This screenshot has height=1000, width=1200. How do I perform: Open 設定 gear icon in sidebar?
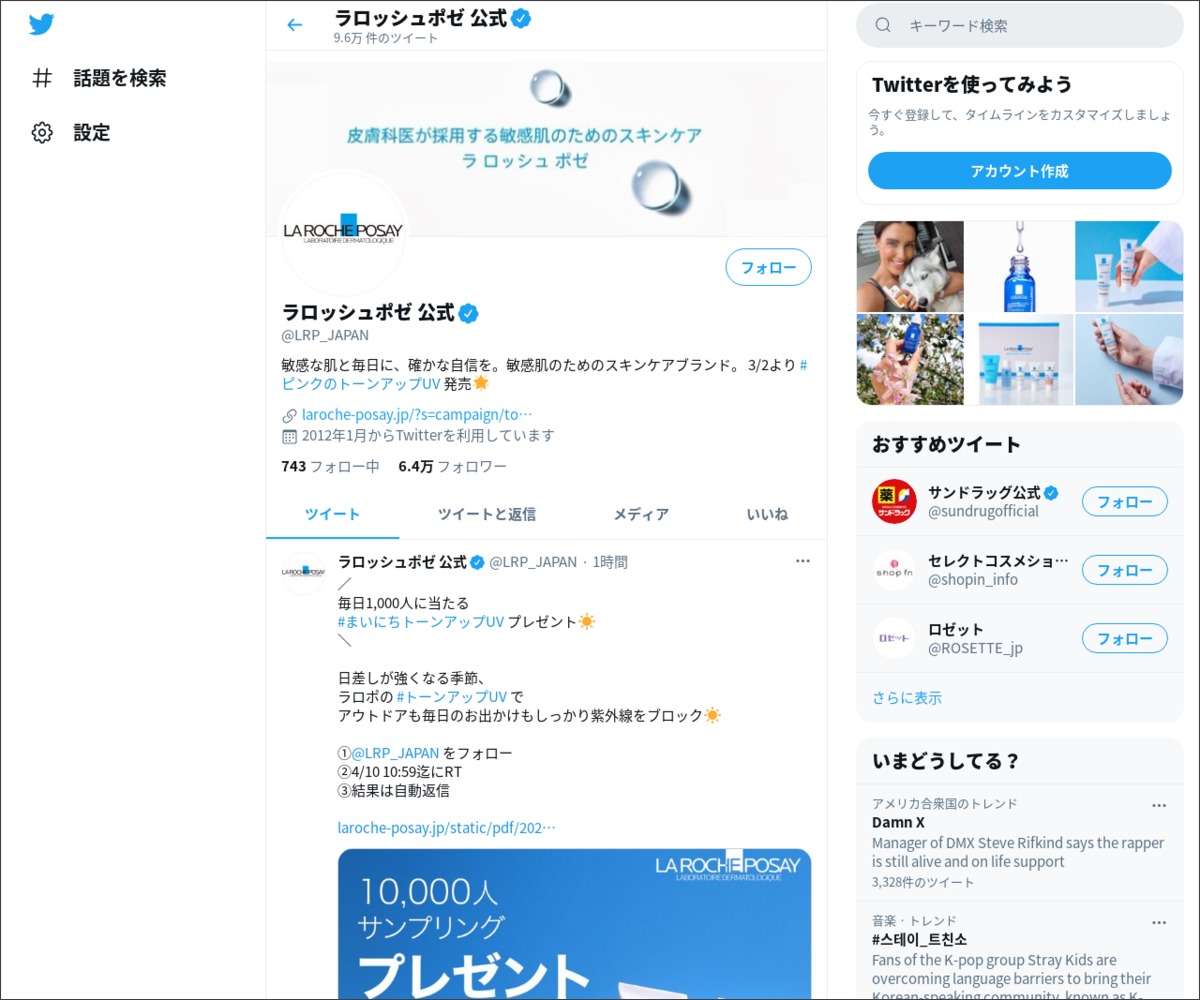[42, 133]
